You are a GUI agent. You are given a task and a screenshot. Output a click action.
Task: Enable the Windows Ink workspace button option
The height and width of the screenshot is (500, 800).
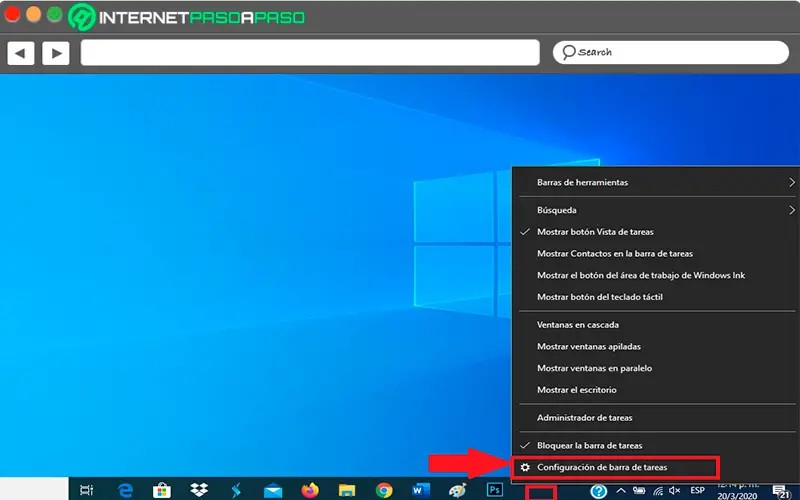coord(656,275)
